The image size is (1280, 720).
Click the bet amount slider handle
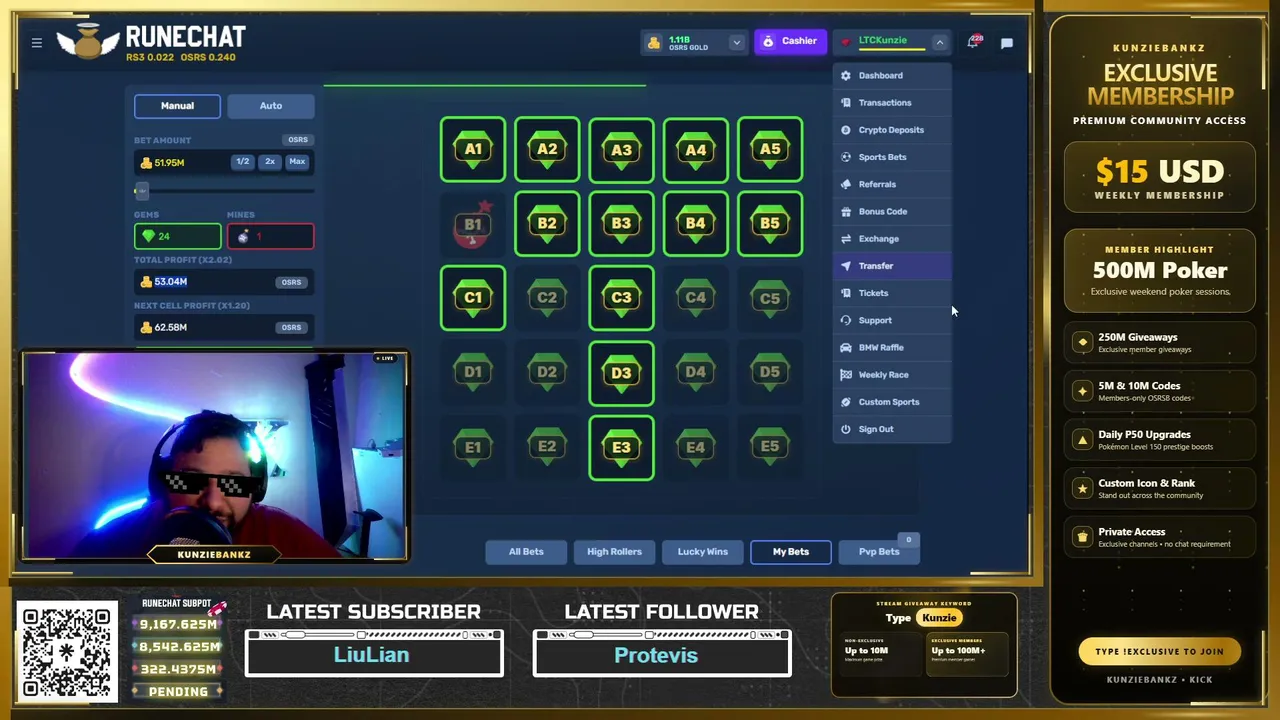pos(141,191)
